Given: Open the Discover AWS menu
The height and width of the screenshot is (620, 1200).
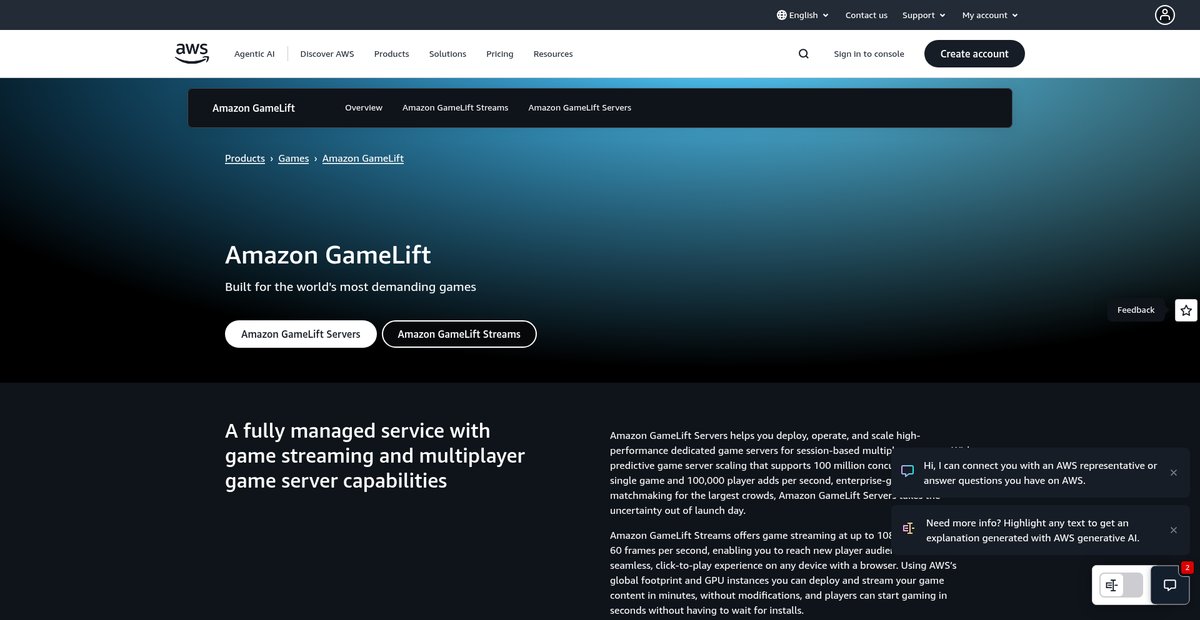Looking at the screenshot, I should (x=327, y=54).
